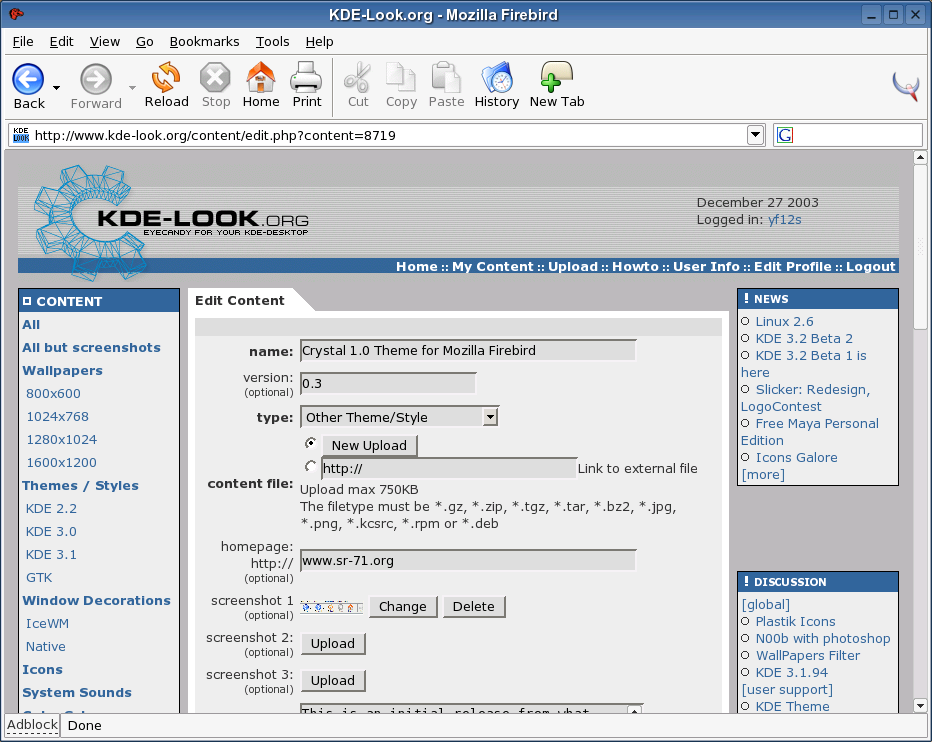
Task: Open the N00b with photoshop discussion link
Action: [823, 639]
